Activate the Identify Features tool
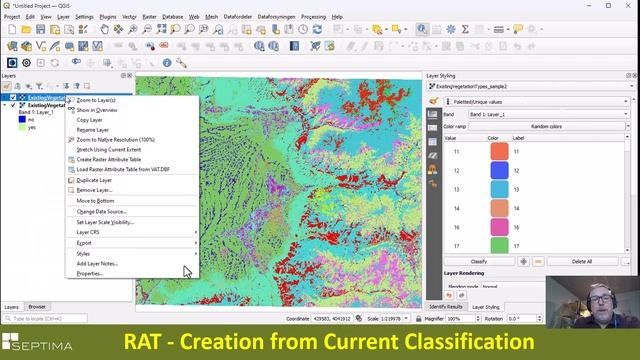640x360 pixels. pos(422,29)
